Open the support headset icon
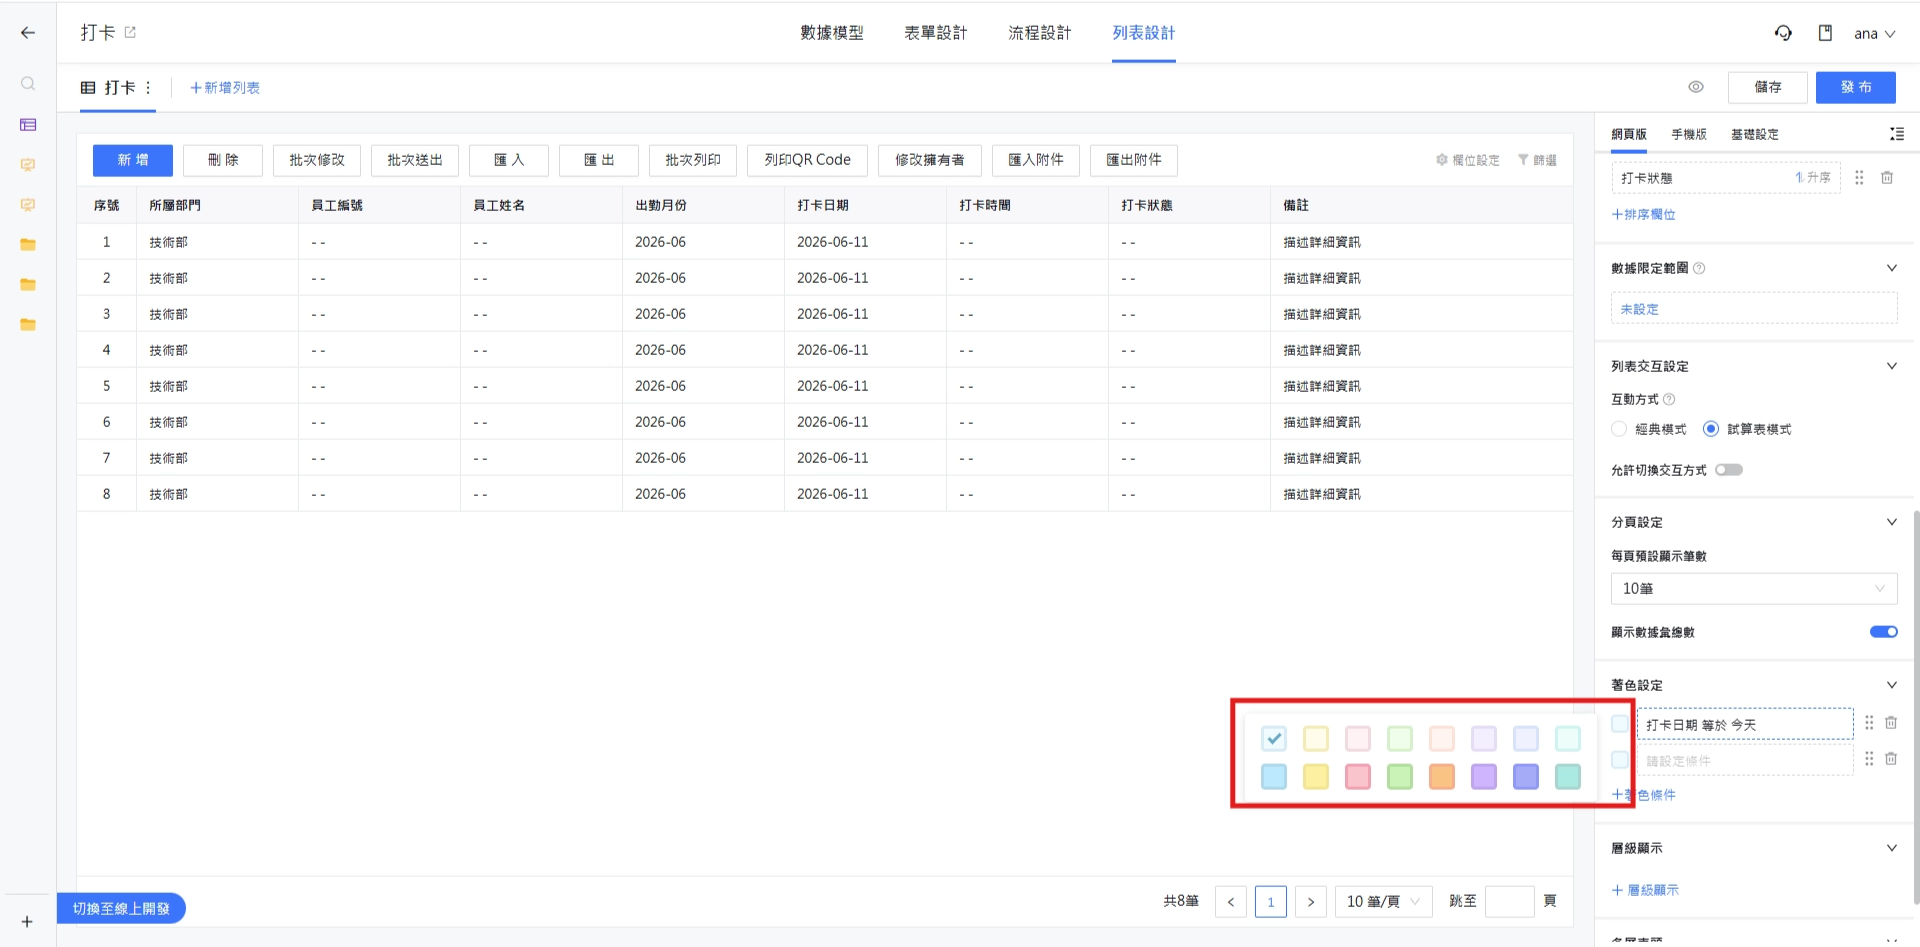Screen dimensions: 1920x947 [1783, 33]
